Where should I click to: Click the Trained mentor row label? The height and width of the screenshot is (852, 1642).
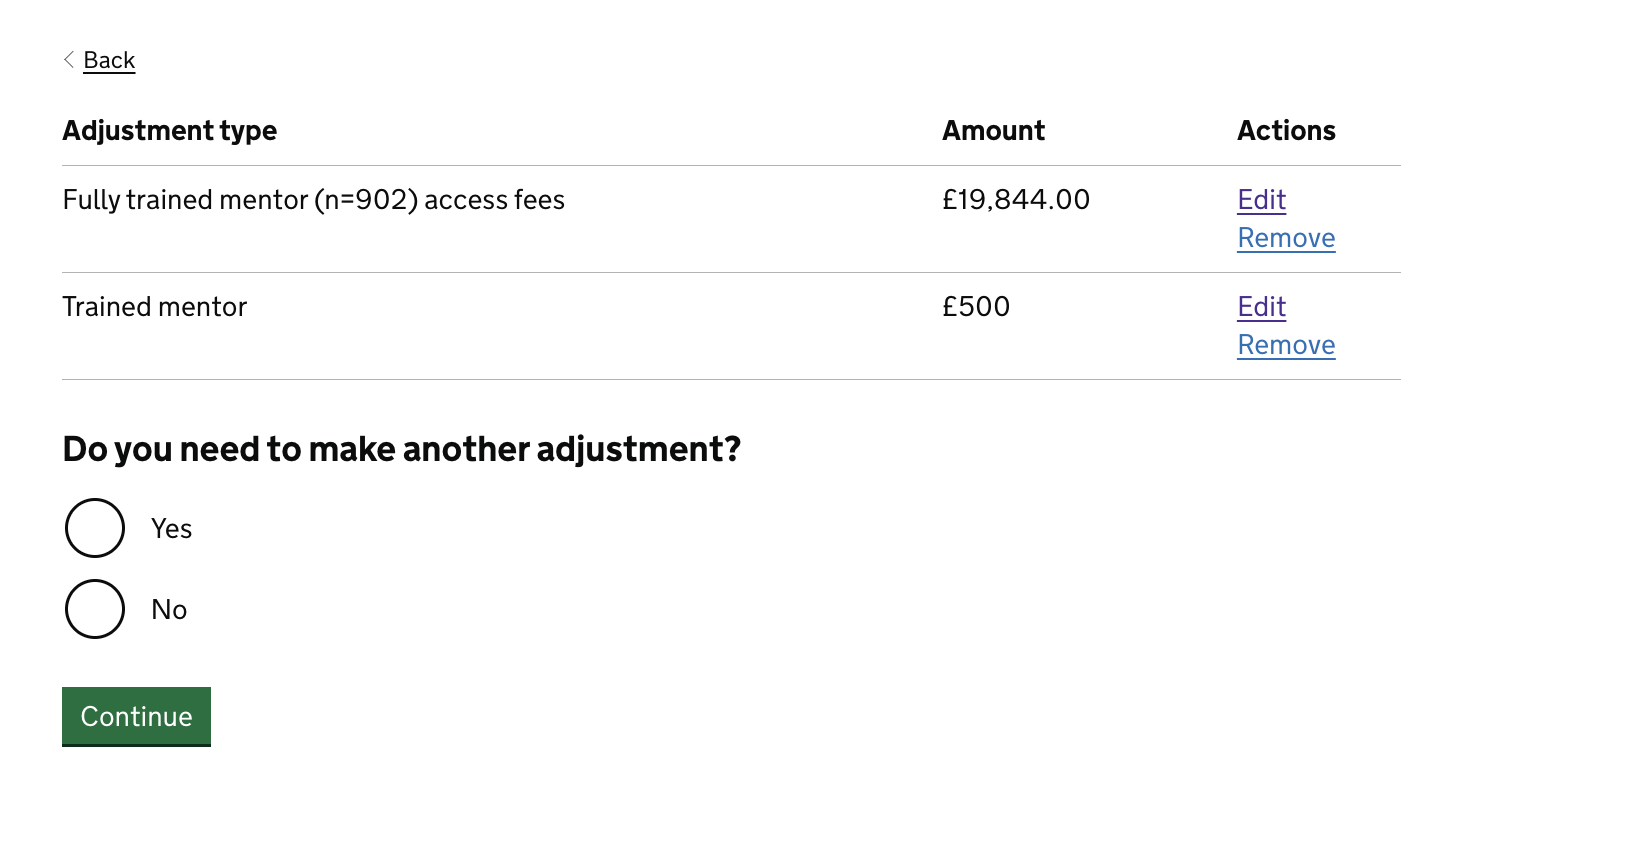click(154, 306)
